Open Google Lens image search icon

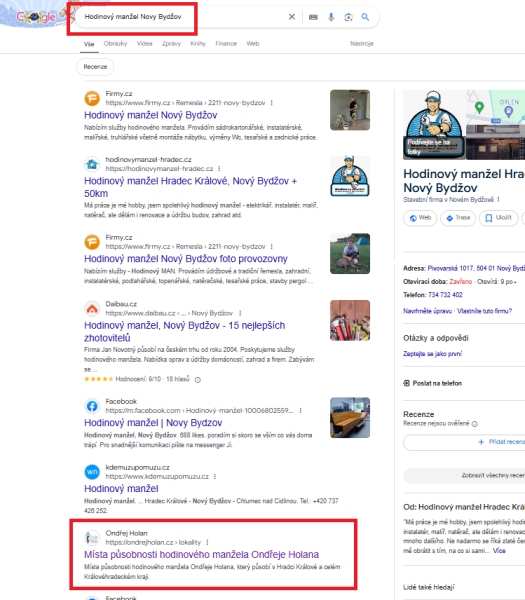(x=348, y=17)
